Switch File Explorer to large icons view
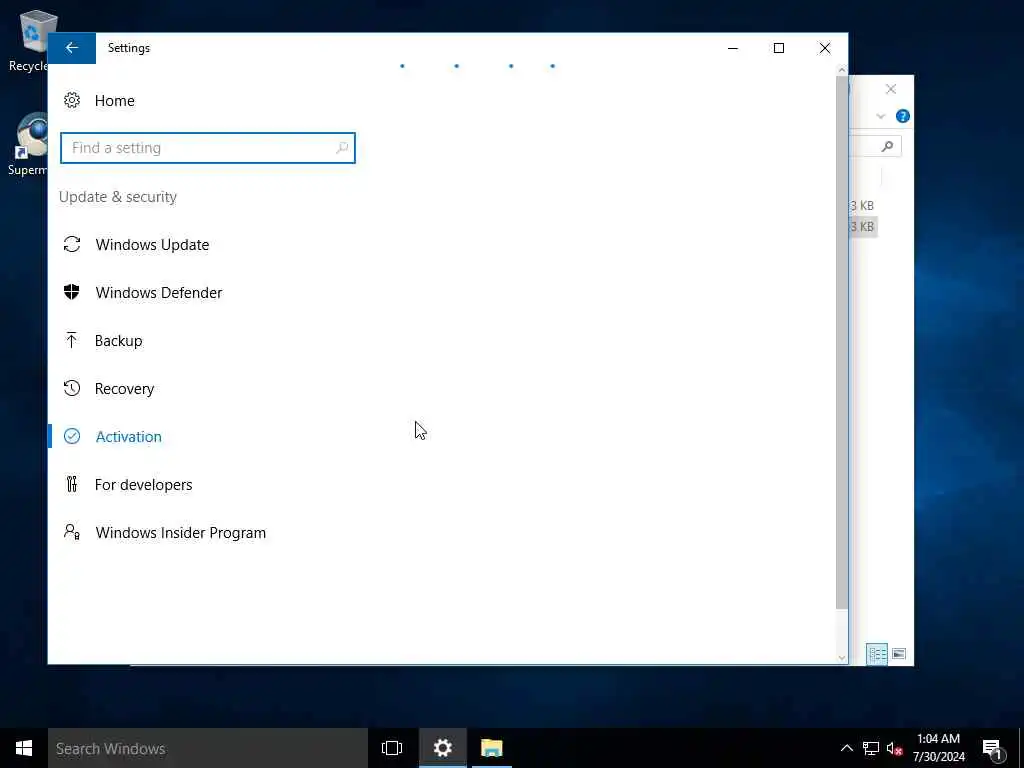Screen dimensions: 1024x768 tap(899, 654)
